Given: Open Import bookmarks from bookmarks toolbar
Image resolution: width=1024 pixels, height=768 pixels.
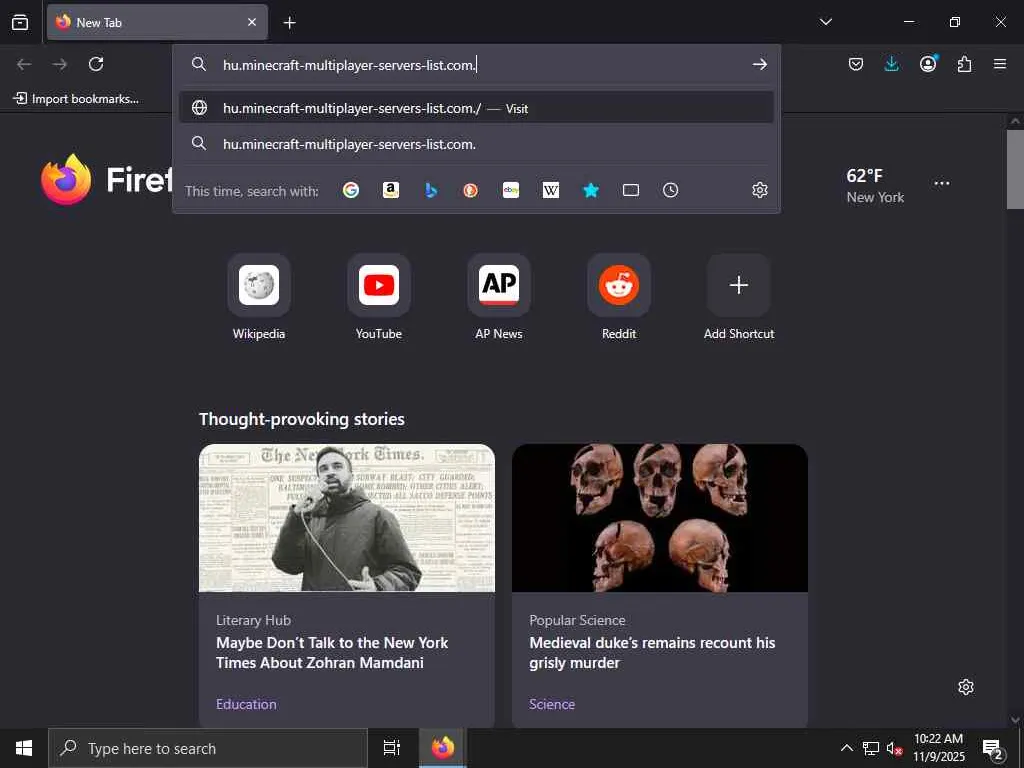Looking at the screenshot, I should pyautogui.click(x=76, y=99).
